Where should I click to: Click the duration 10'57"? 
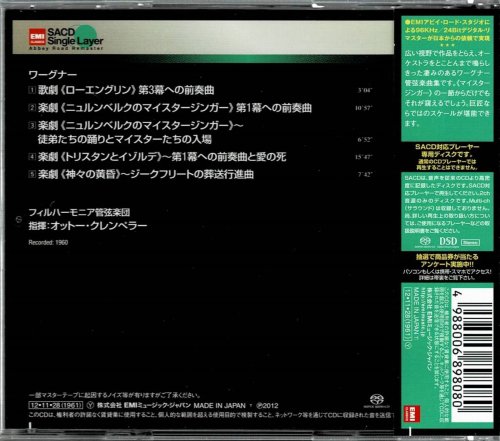click(364, 108)
